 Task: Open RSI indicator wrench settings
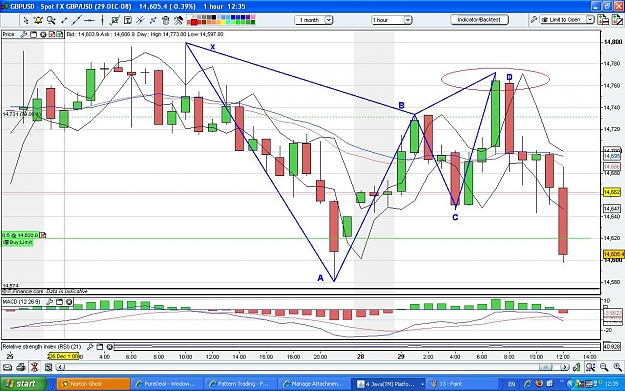tap(90, 347)
